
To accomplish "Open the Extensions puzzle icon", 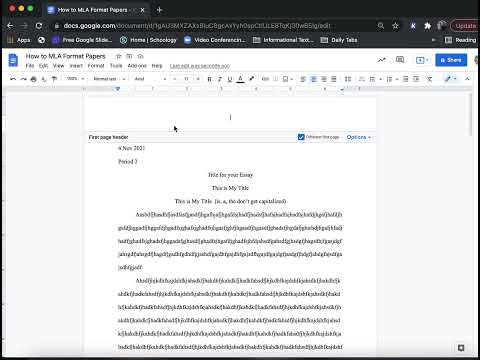I will pyautogui.click(x=428, y=26).
